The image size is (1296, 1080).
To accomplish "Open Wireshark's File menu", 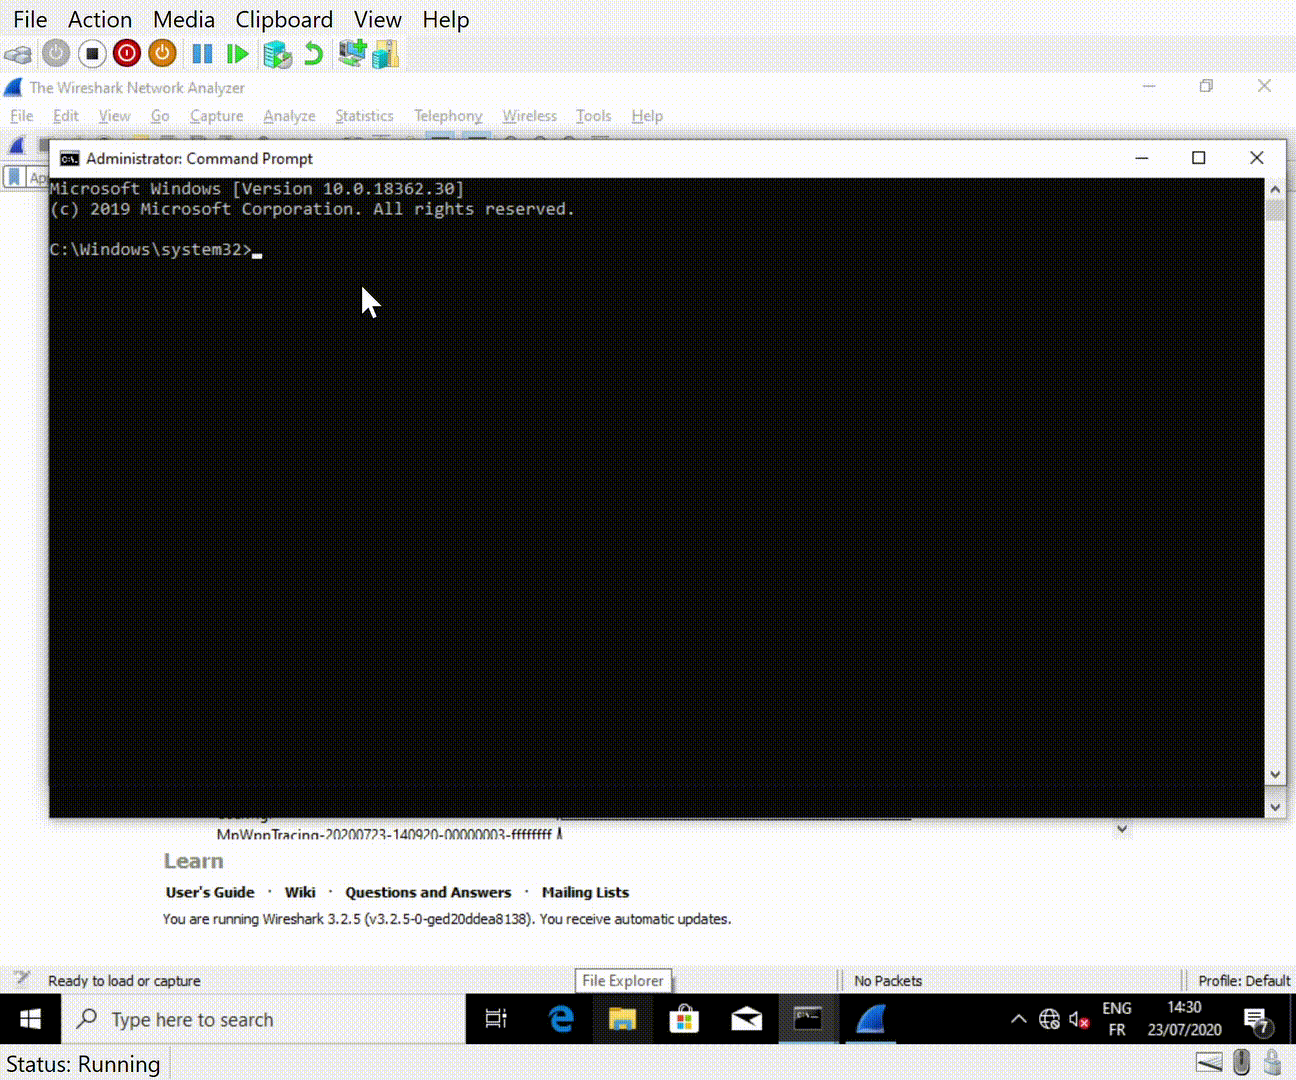I will click(x=22, y=116).
